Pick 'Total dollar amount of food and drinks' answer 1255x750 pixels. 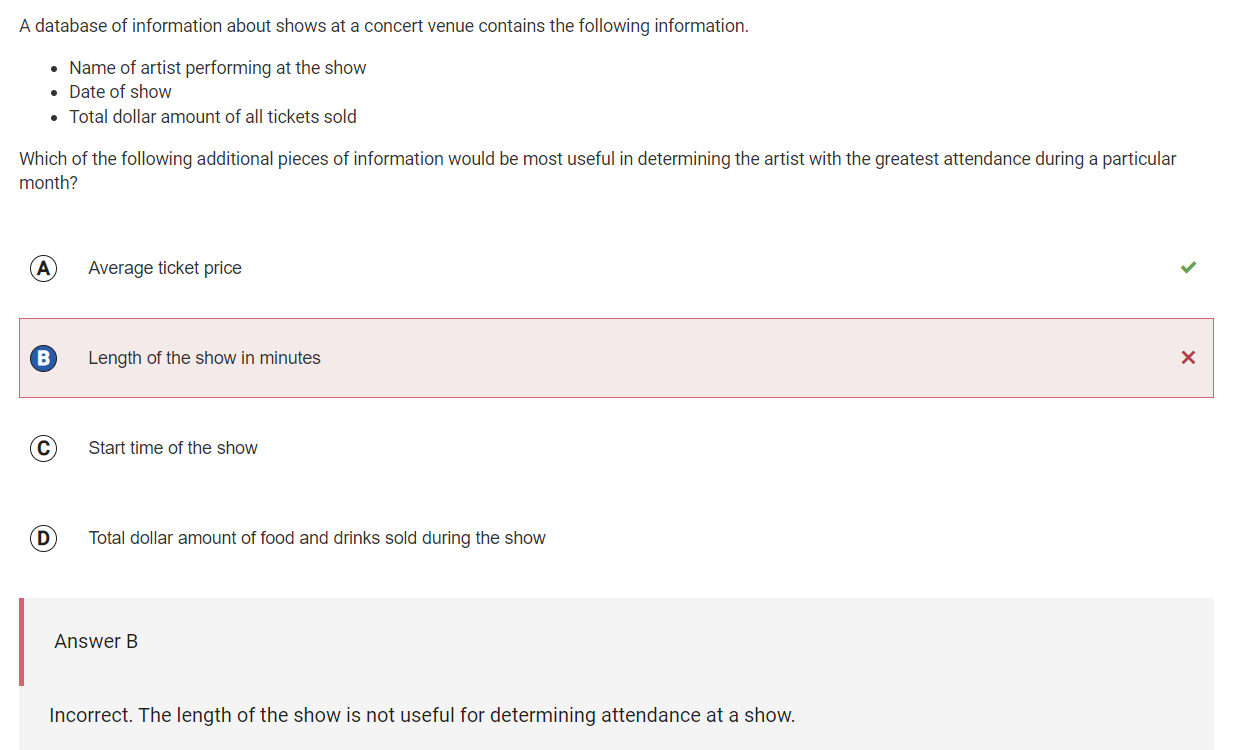click(x=317, y=538)
